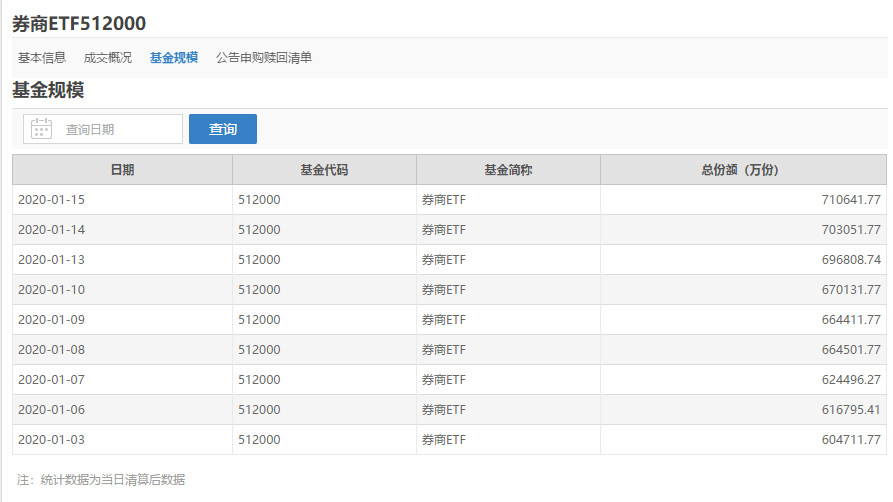
Task: Switch to the 成交概况 tab
Action: tap(108, 58)
